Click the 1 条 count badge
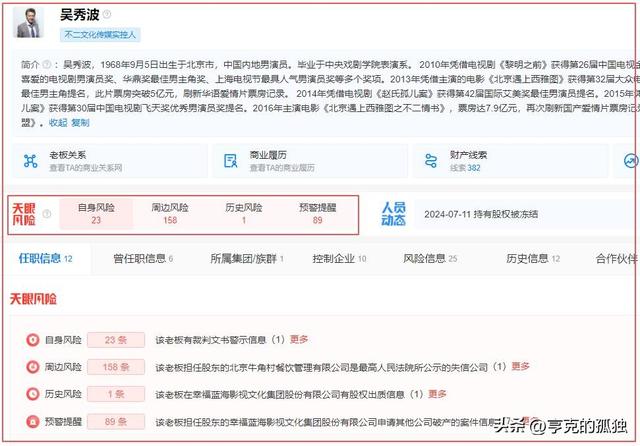 [x=116, y=394]
